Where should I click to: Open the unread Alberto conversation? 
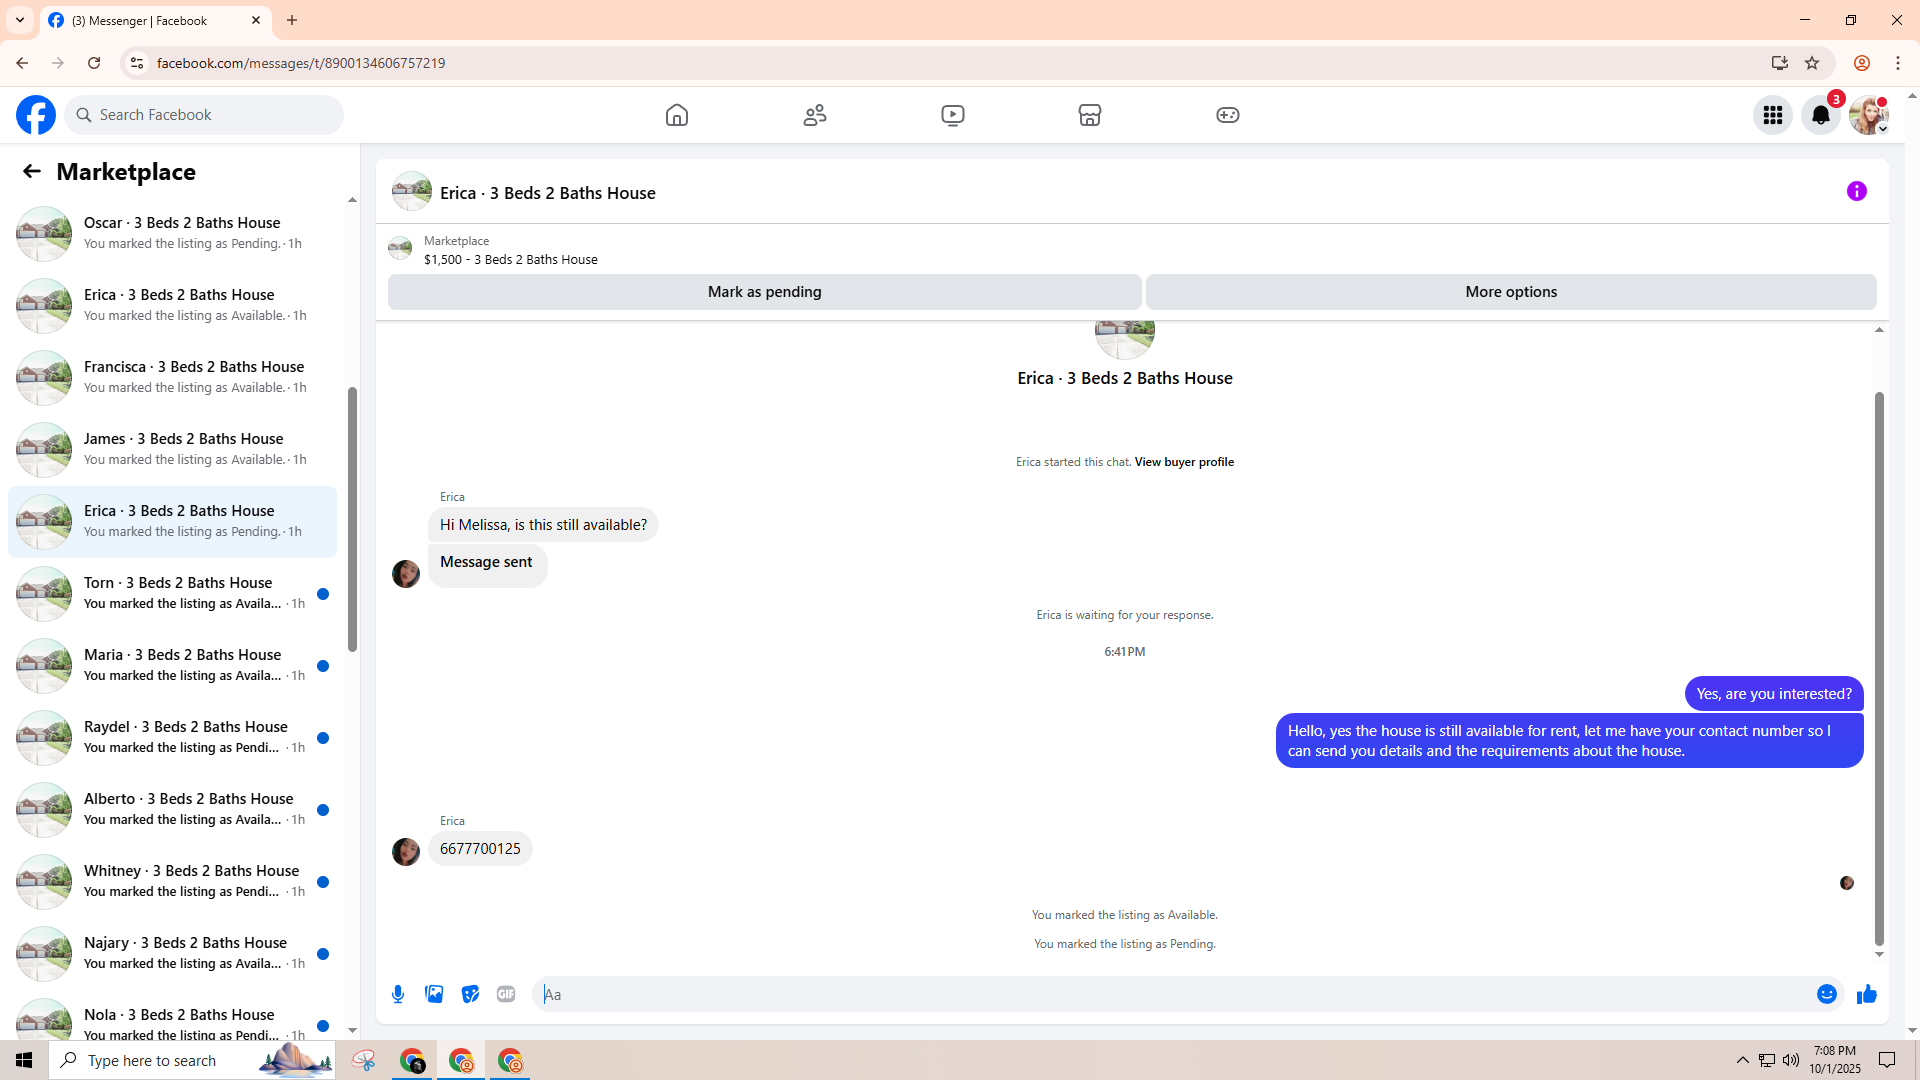coord(172,809)
